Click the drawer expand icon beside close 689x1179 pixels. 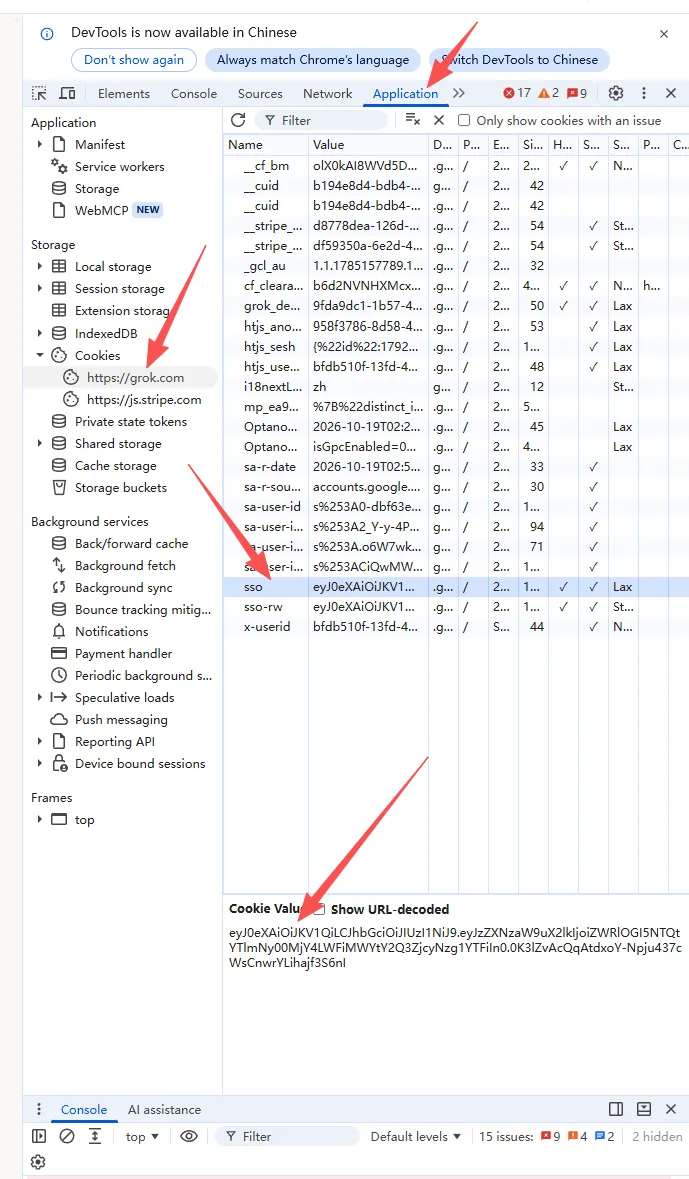[x=644, y=1109]
